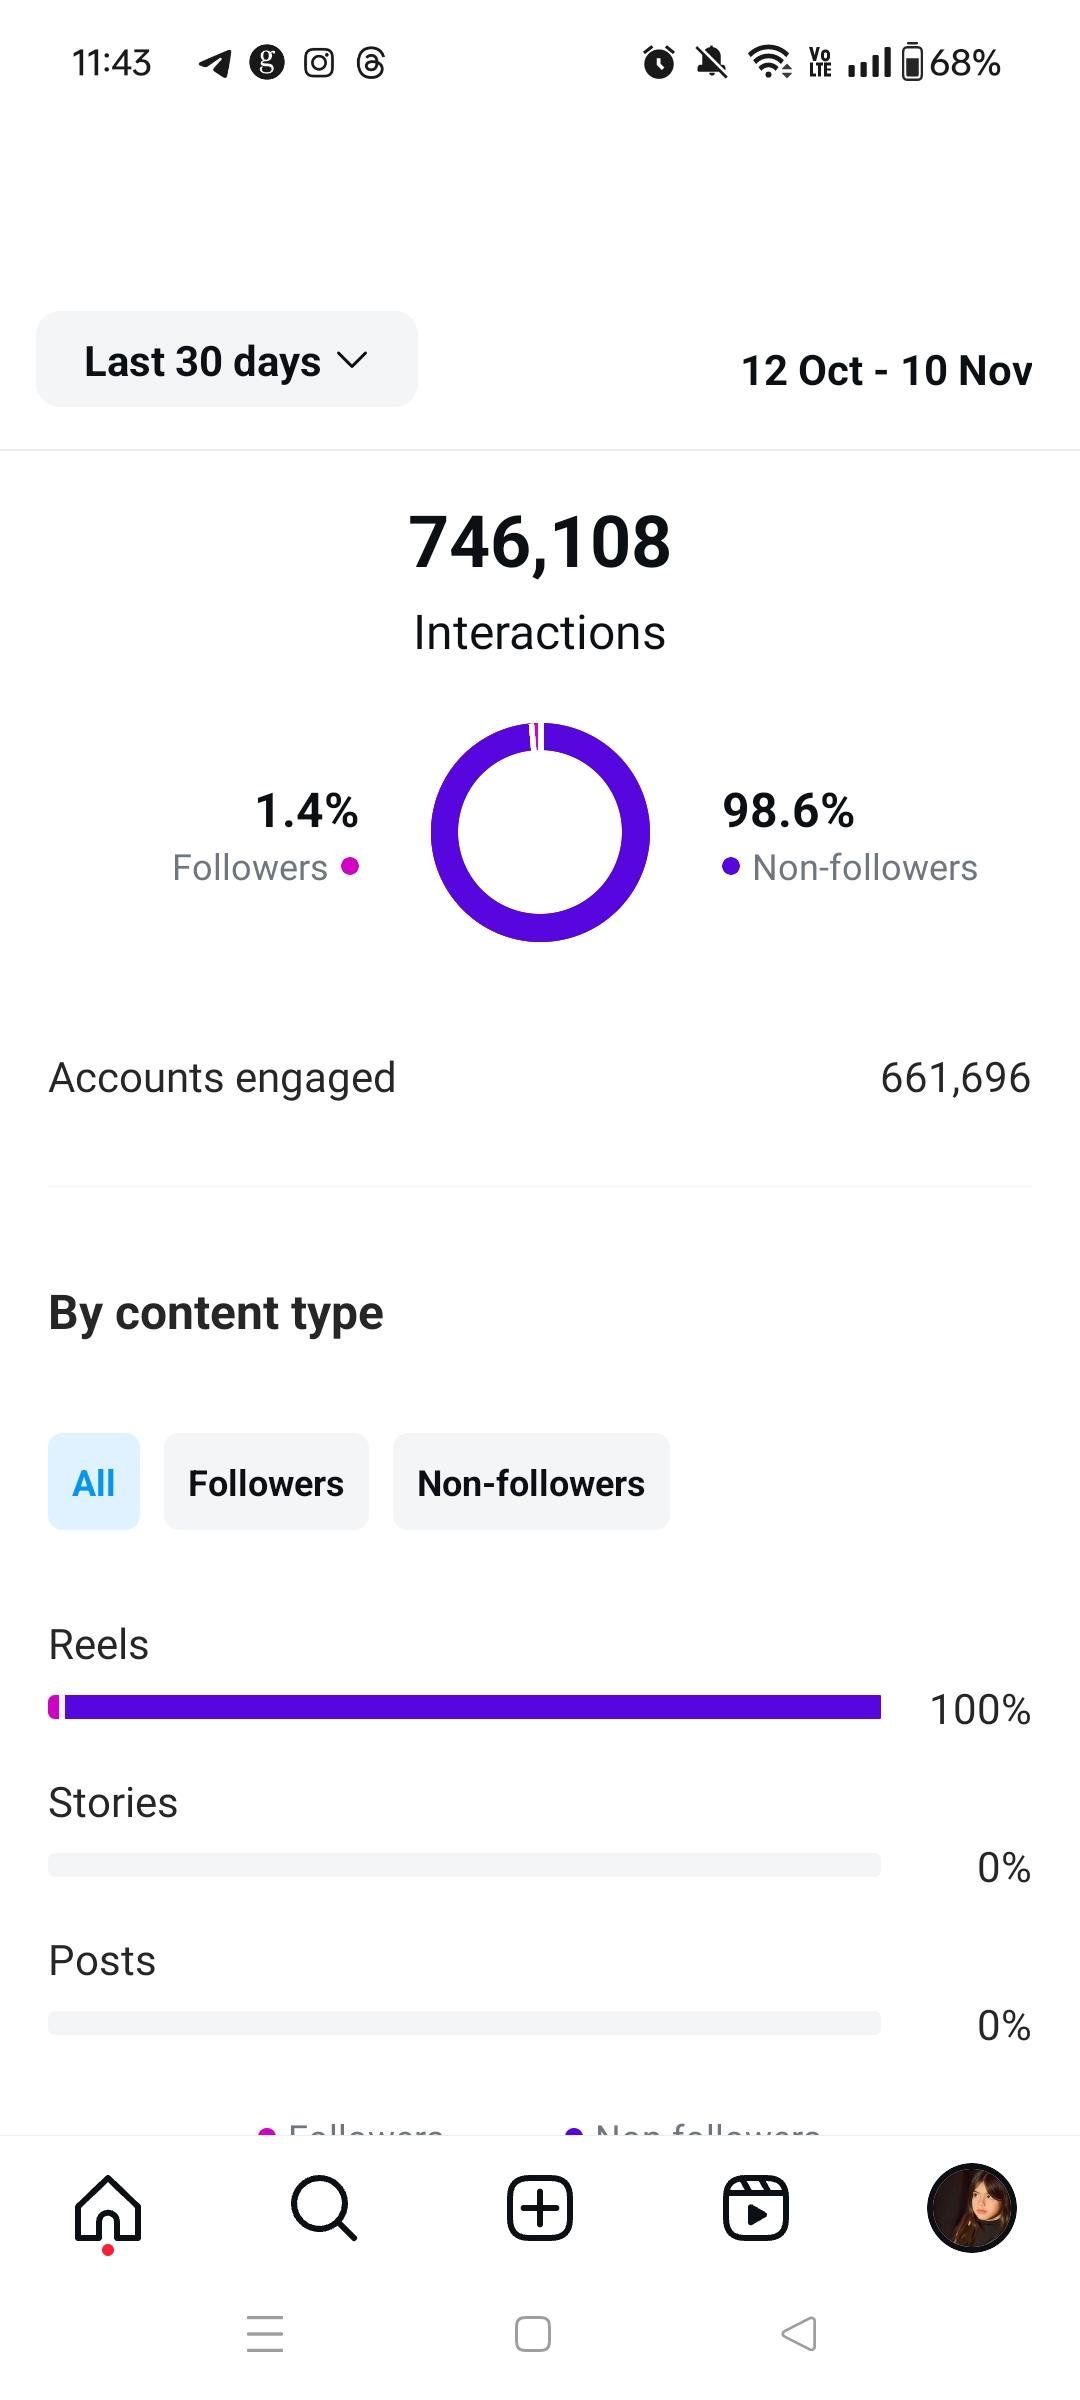Viewport: 1080px width, 2400px height.
Task: Select the Followers filter chip
Action: tap(266, 1482)
